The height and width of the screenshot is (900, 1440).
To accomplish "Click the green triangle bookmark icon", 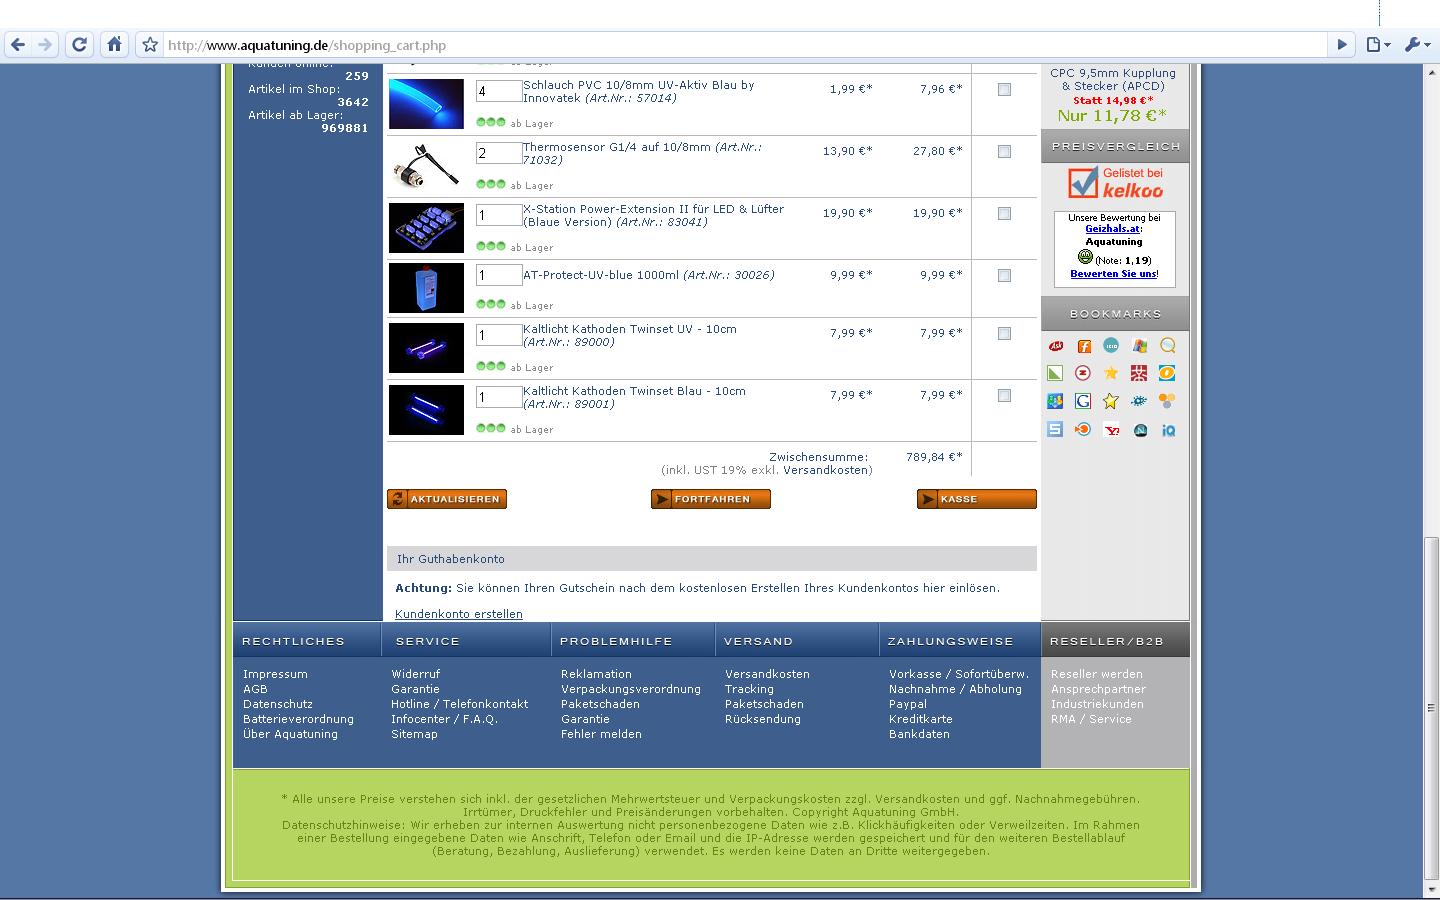I will pos(1055,373).
